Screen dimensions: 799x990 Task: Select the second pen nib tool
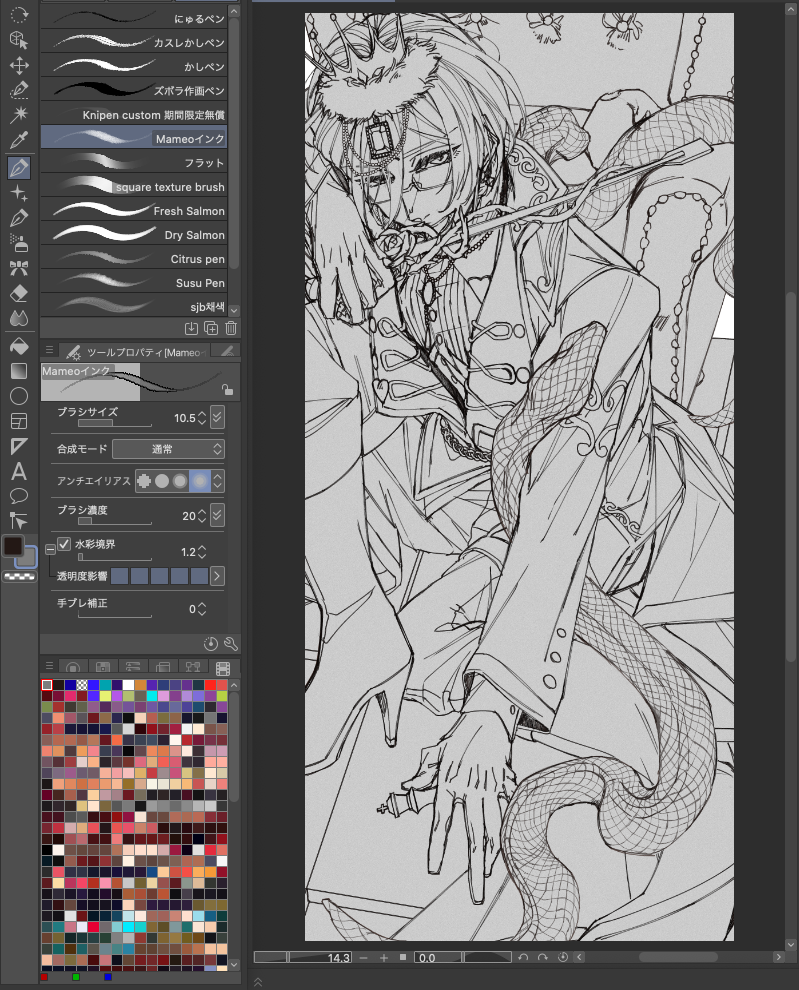19,218
